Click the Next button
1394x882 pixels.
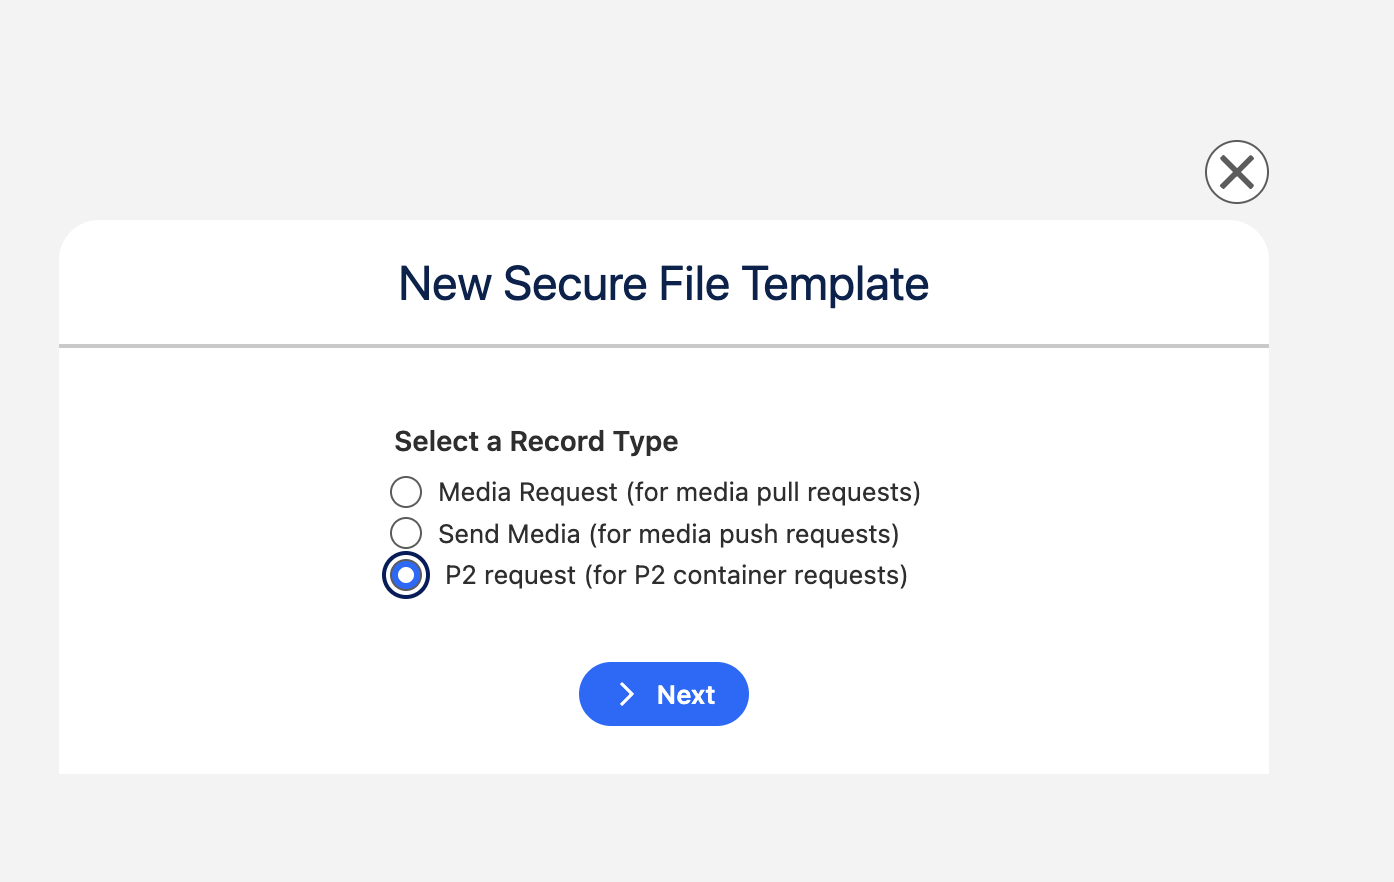pyautogui.click(x=664, y=694)
